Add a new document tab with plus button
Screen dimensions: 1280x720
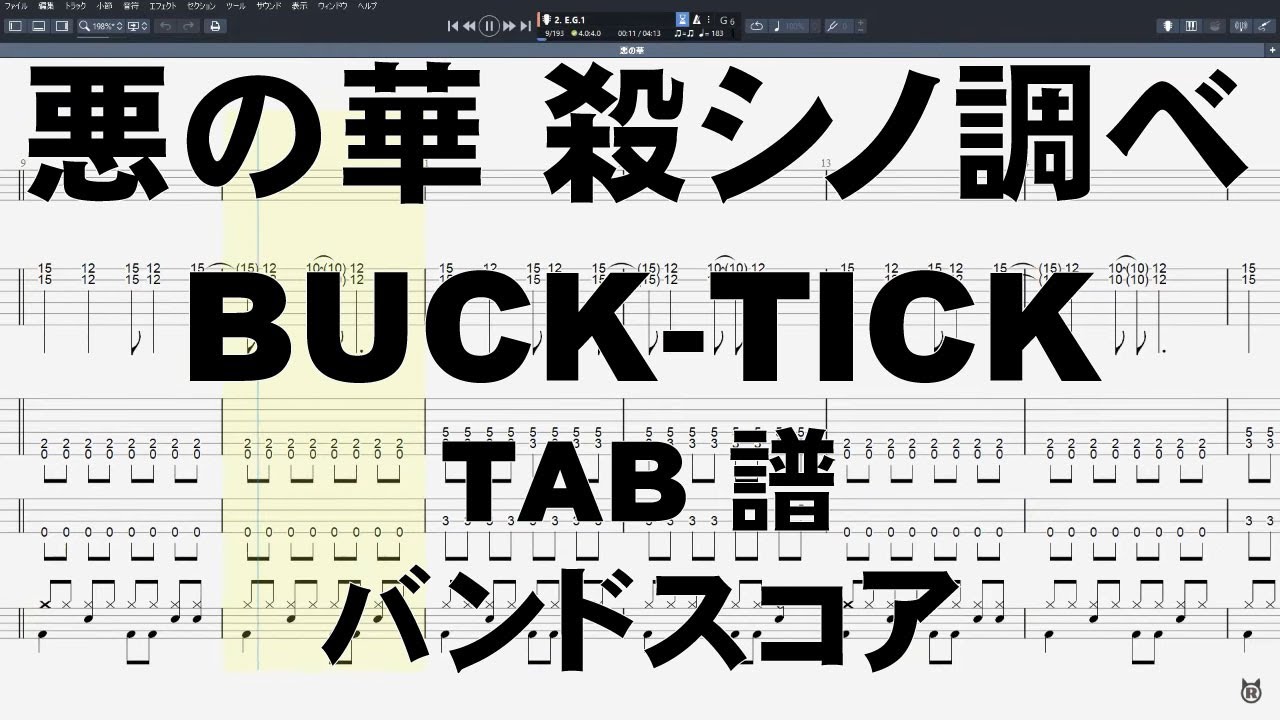1270,48
